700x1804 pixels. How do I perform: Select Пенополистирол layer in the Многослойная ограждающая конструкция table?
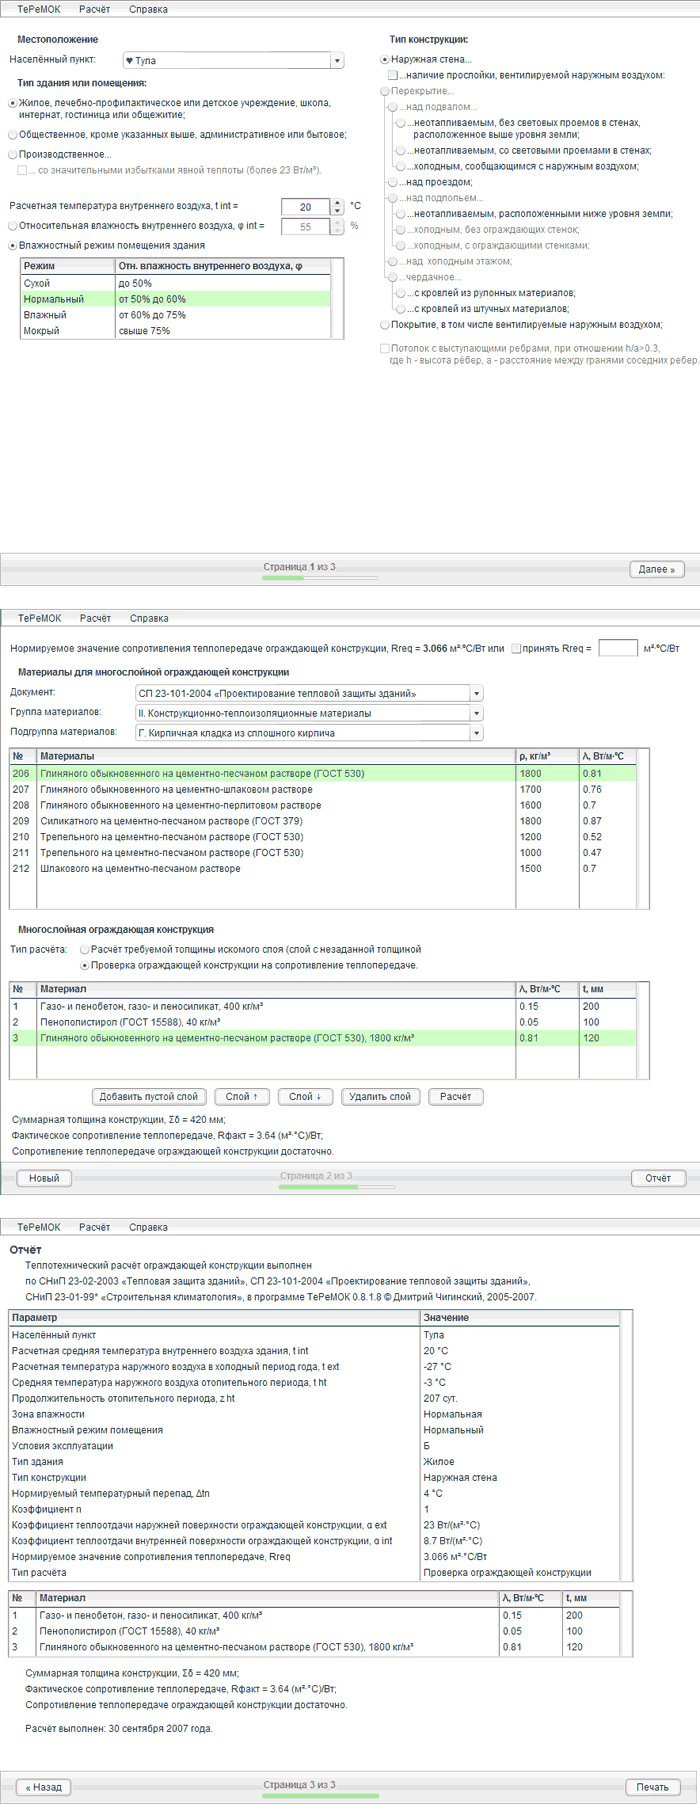coord(323,1022)
